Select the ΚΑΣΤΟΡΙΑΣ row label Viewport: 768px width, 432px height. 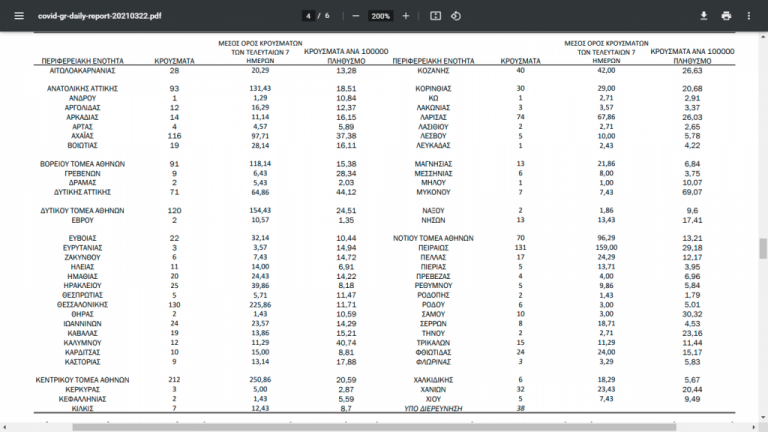(82, 362)
